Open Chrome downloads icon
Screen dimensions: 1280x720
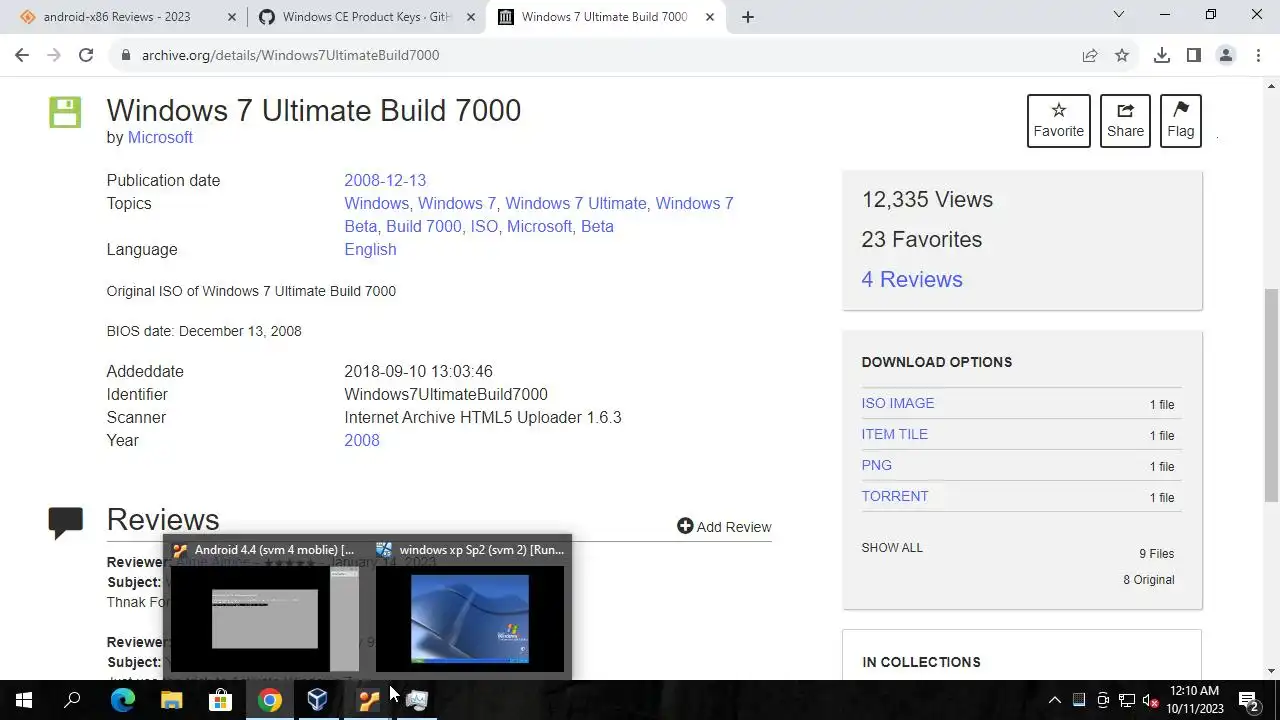coord(1162,55)
